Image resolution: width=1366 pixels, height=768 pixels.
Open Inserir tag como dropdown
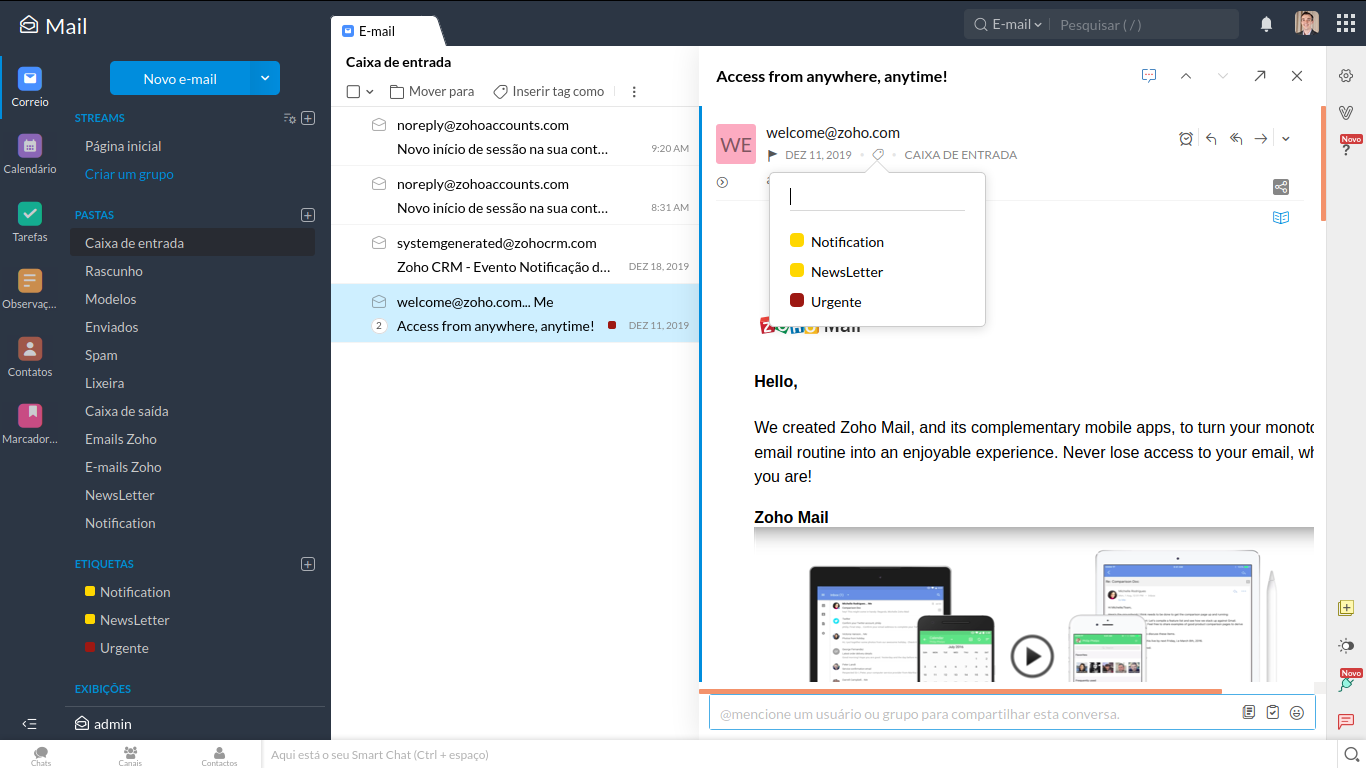coord(549,91)
